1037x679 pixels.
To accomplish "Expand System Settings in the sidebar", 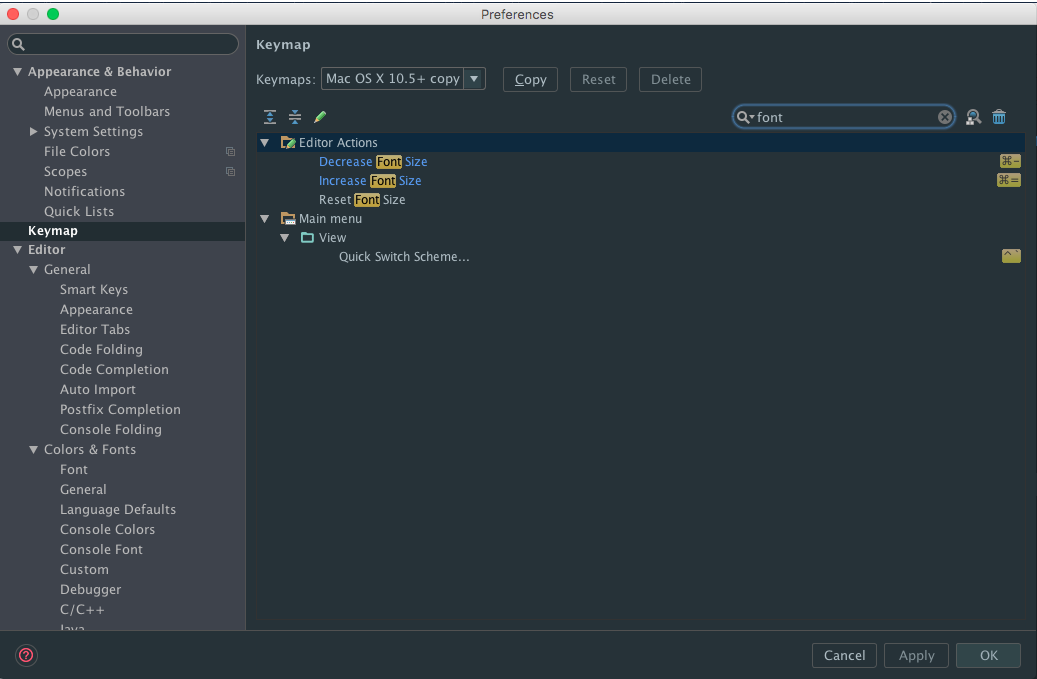I will pos(34,132).
